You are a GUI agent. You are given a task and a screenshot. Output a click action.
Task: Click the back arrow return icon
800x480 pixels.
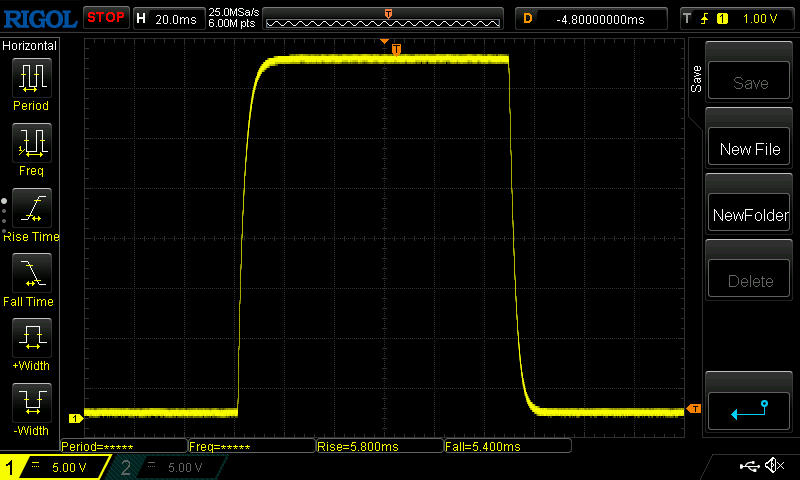[x=750, y=409]
